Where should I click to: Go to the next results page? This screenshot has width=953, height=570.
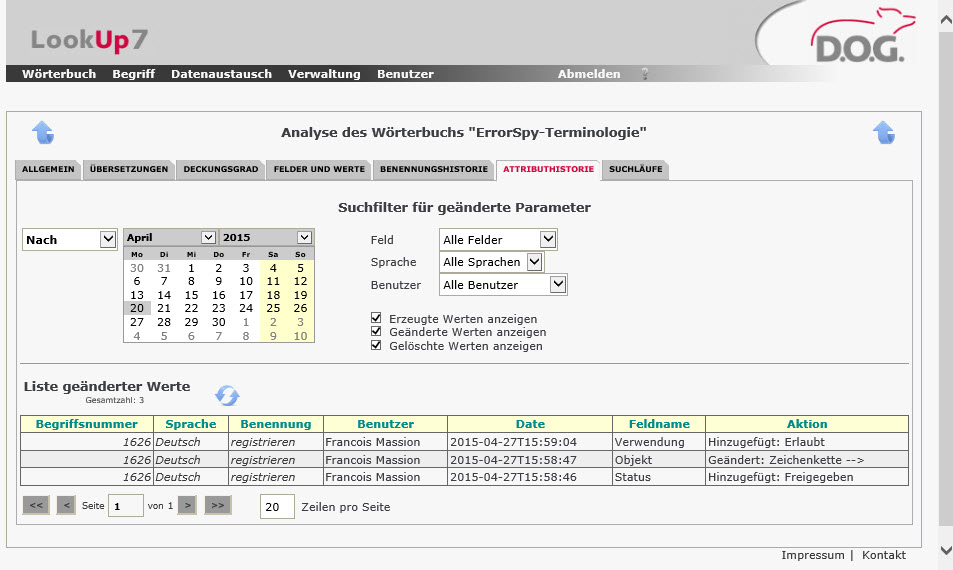click(186, 506)
